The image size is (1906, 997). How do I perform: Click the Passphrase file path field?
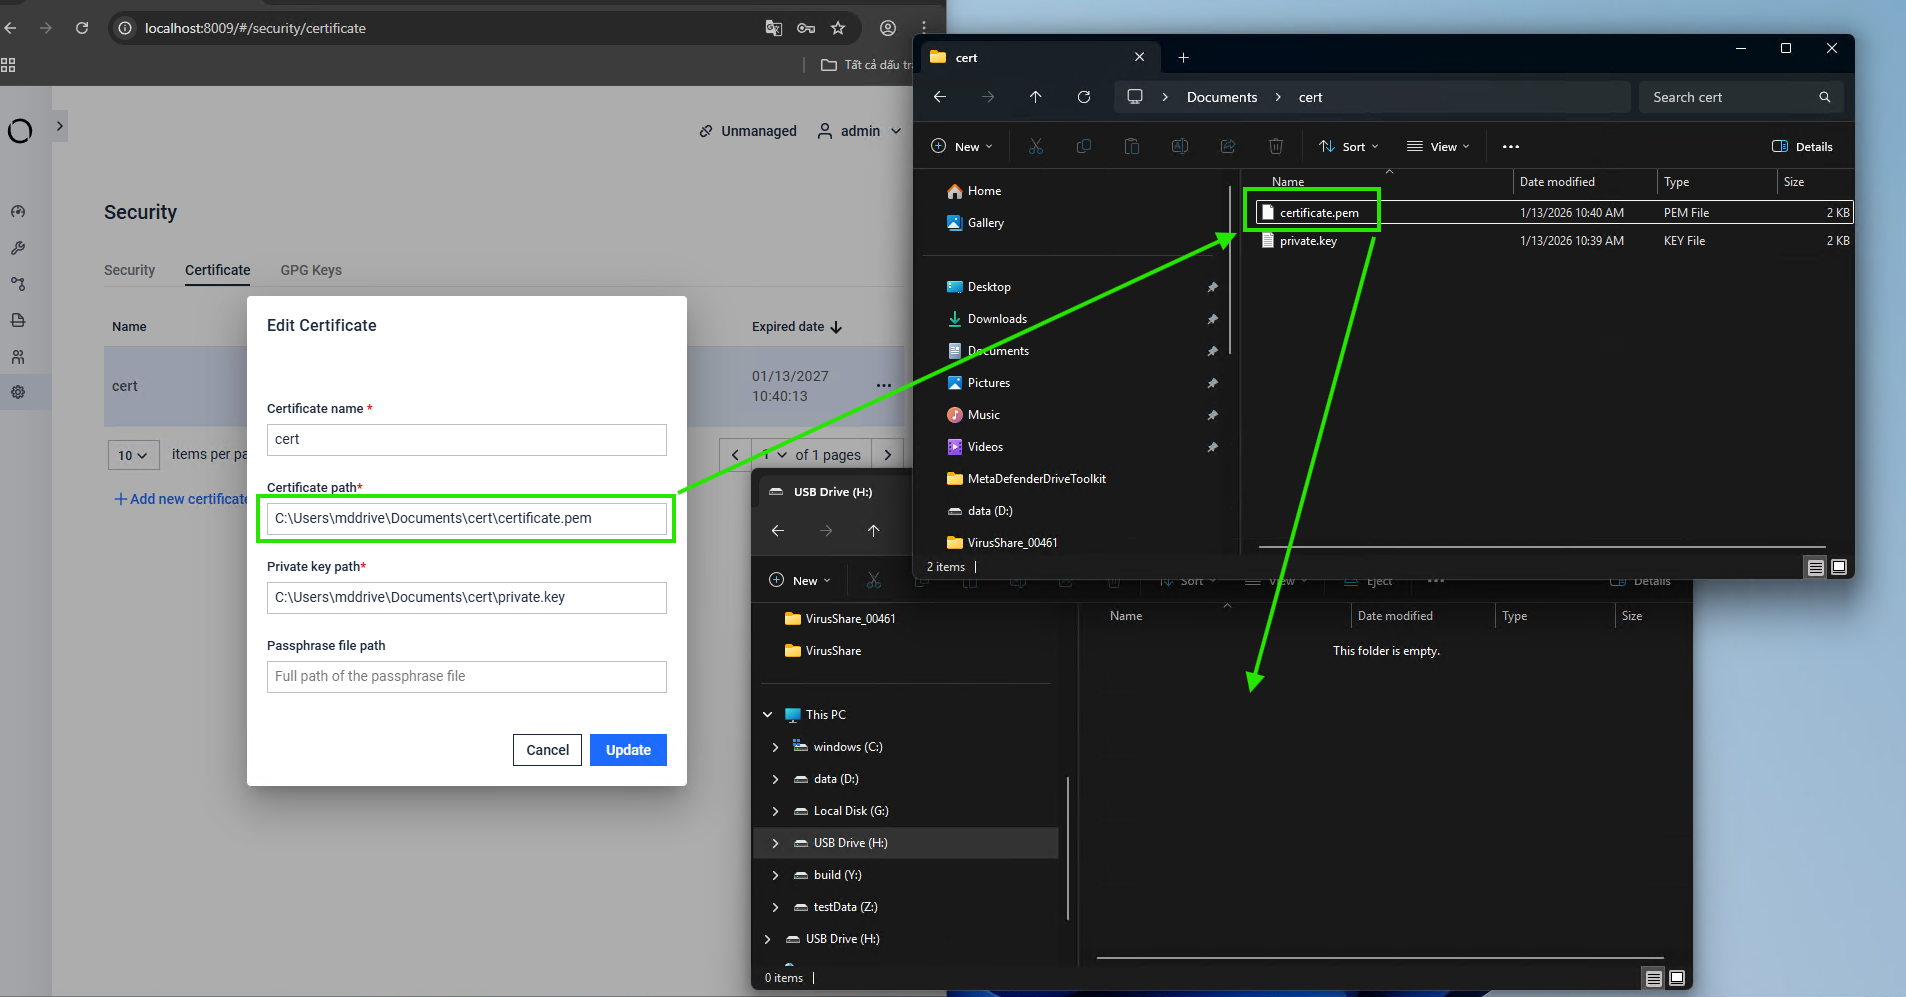pos(466,677)
